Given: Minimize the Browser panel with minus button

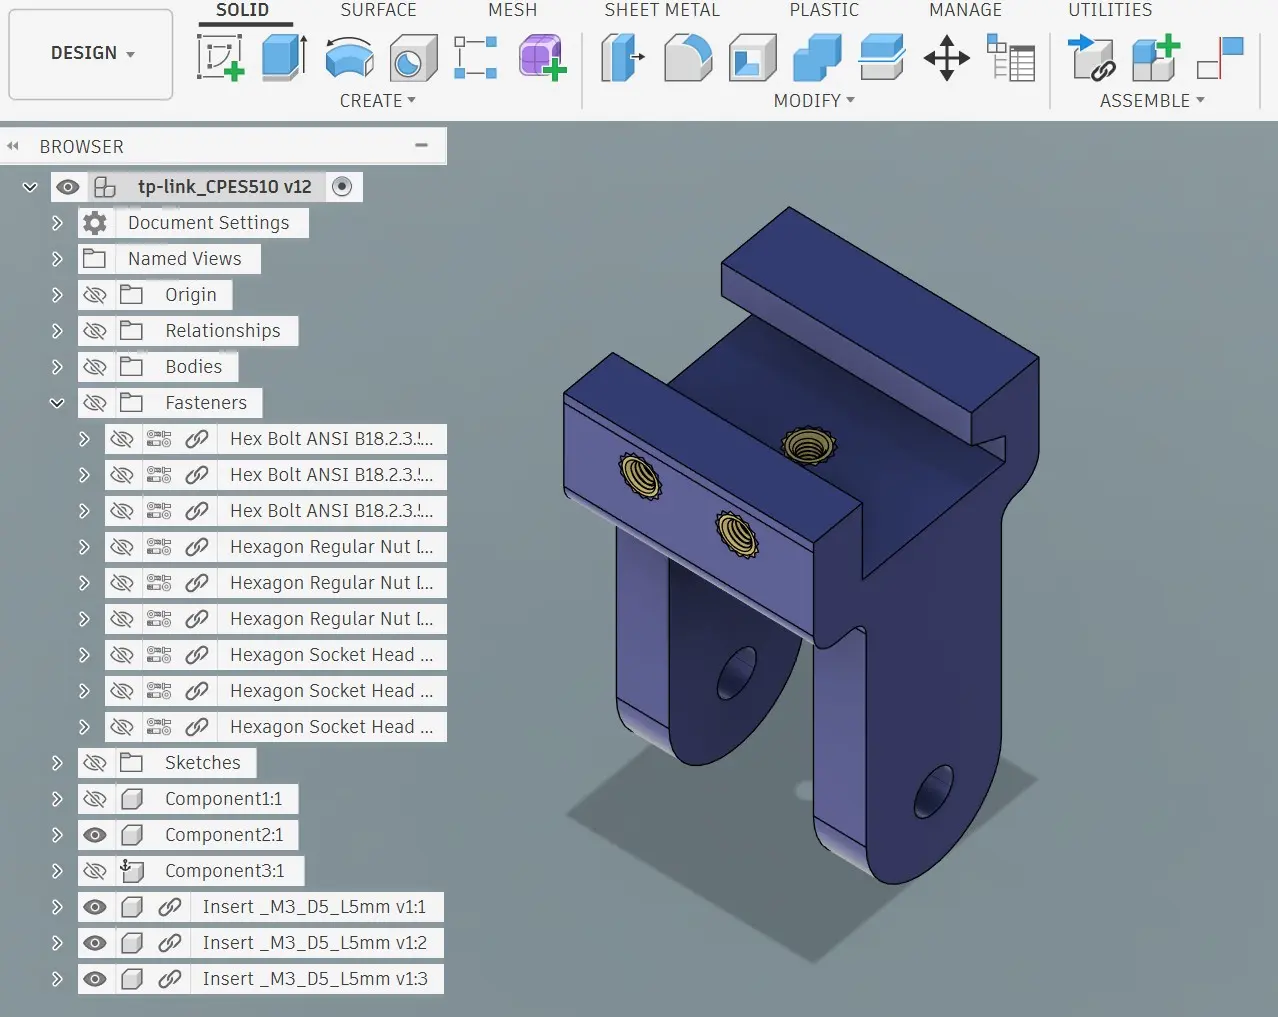Looking at the screenshot, I should tap(422, 146).
